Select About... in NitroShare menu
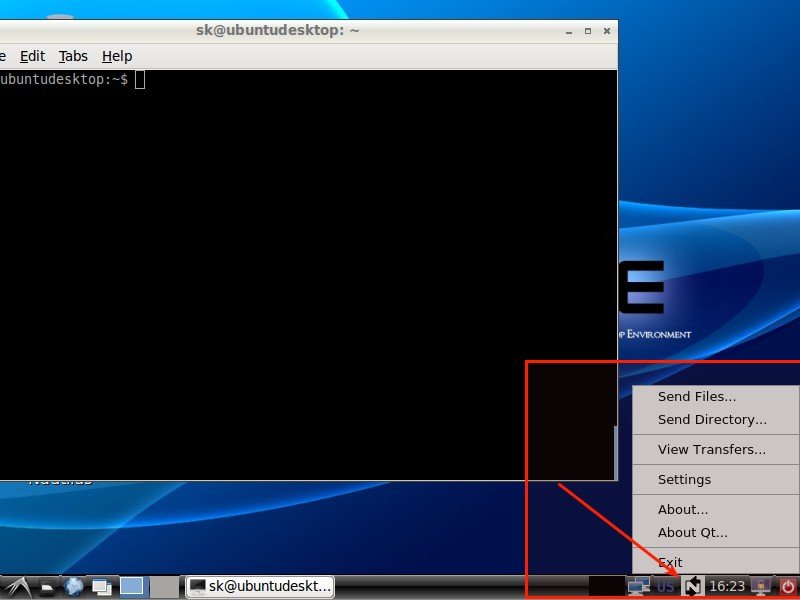 (716, 509)
